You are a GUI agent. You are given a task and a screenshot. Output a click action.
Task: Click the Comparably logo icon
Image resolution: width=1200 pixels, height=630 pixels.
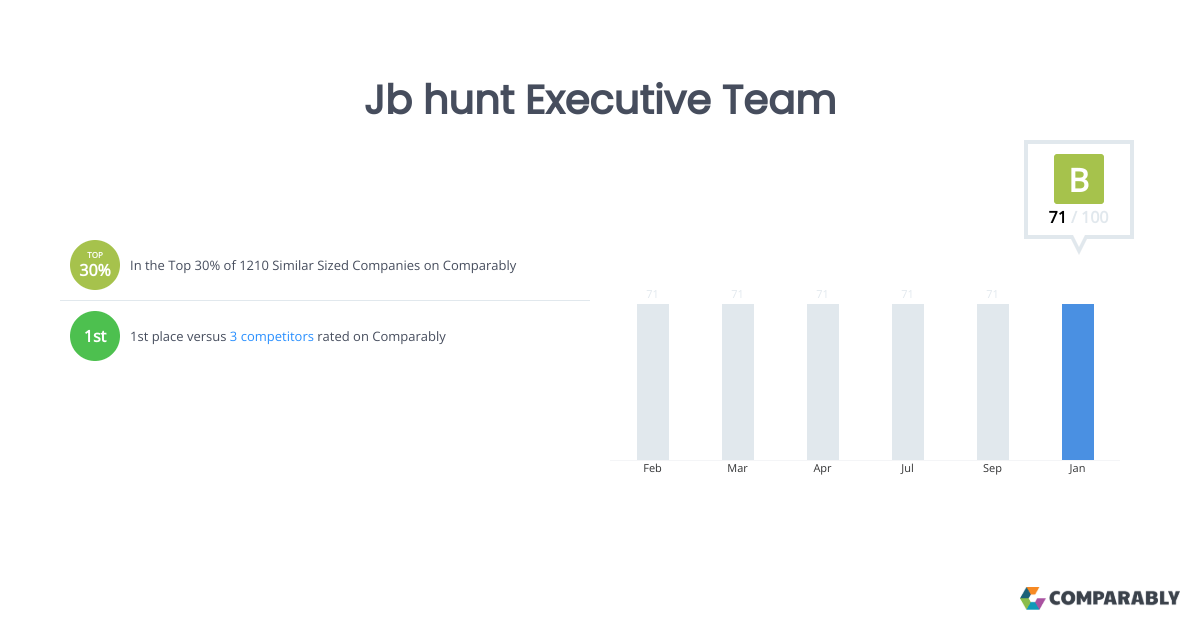1032,598
